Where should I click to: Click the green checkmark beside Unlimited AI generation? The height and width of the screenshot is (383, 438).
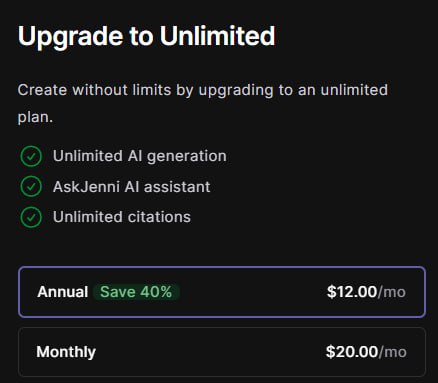tap(31, 156)
